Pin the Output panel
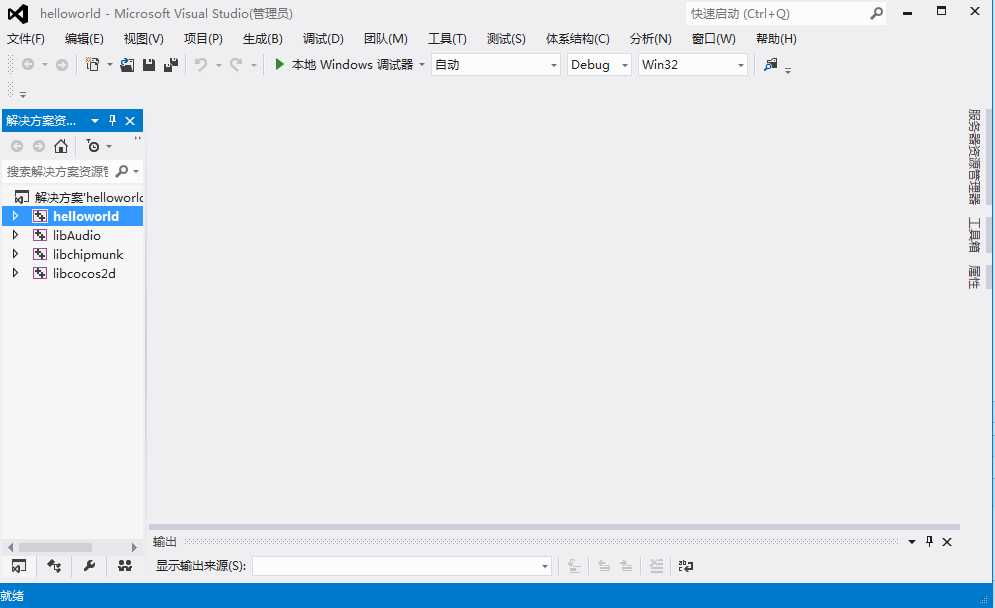This screenshot has height=608, width=995. point(929,541)
